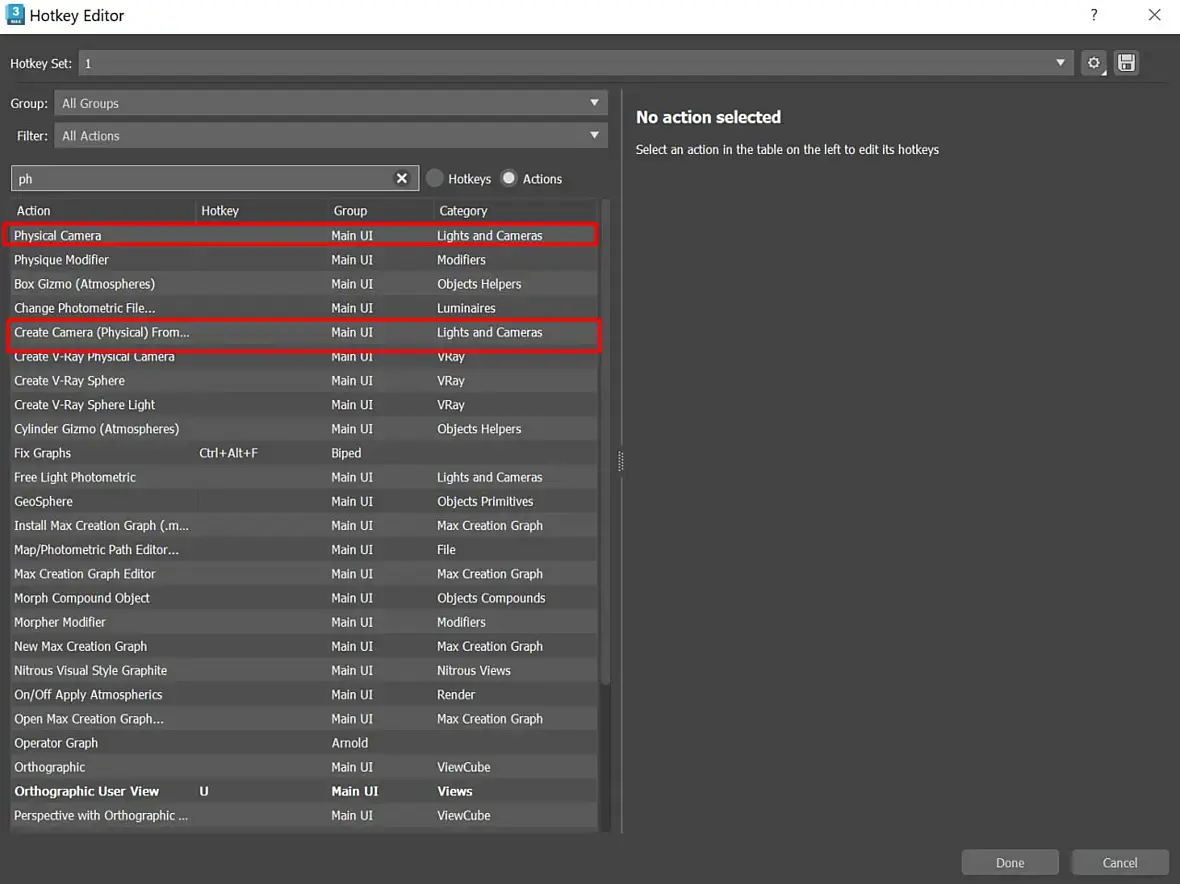
Task: Select the Operator Graph action row
Action: [x=304, y=743]
